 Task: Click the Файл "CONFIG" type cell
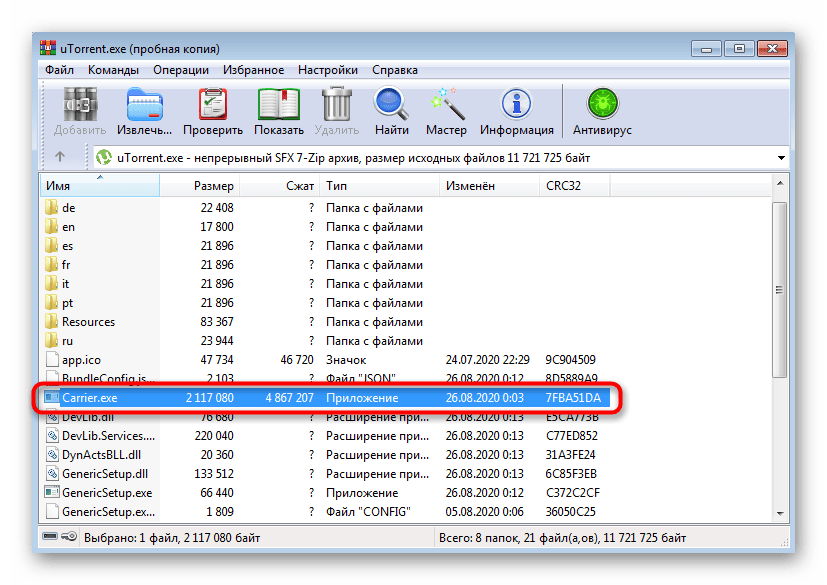pyautogui.click(x=368, y=511)
